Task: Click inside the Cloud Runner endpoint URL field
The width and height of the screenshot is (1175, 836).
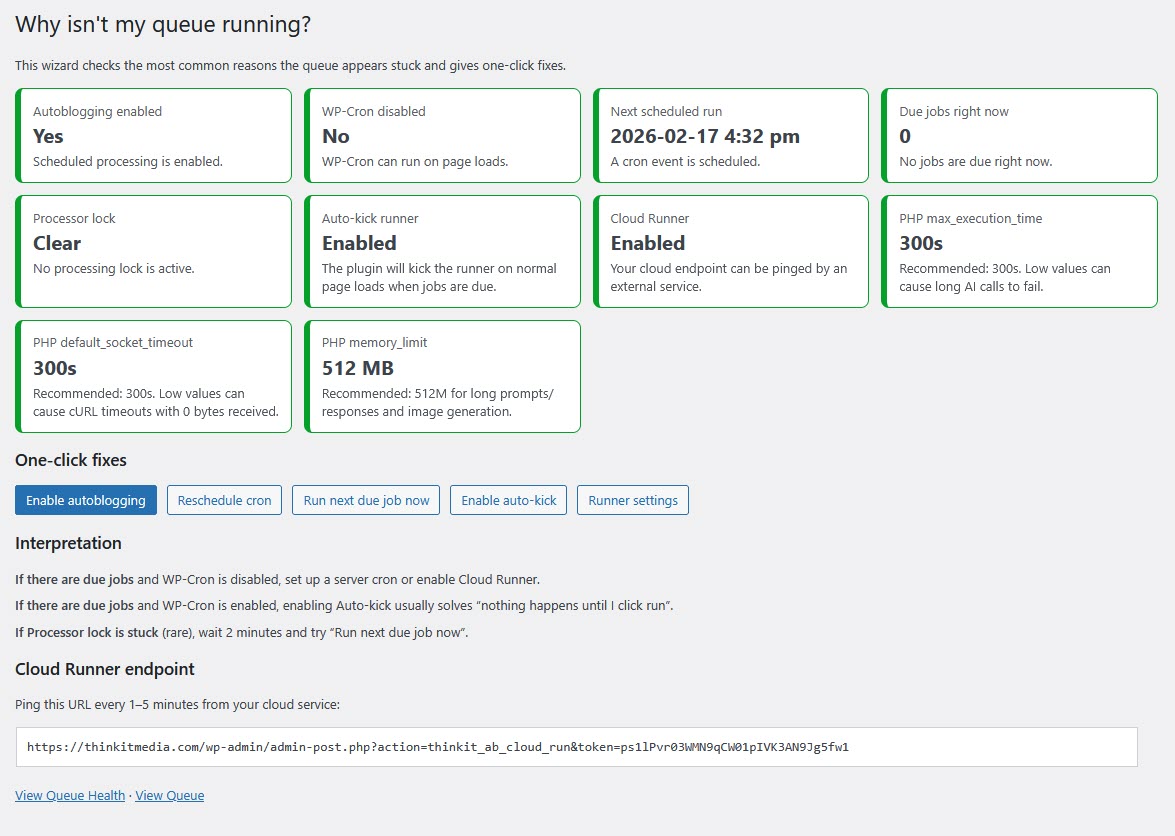Action: pyautogui.click(x=576, y=747)
